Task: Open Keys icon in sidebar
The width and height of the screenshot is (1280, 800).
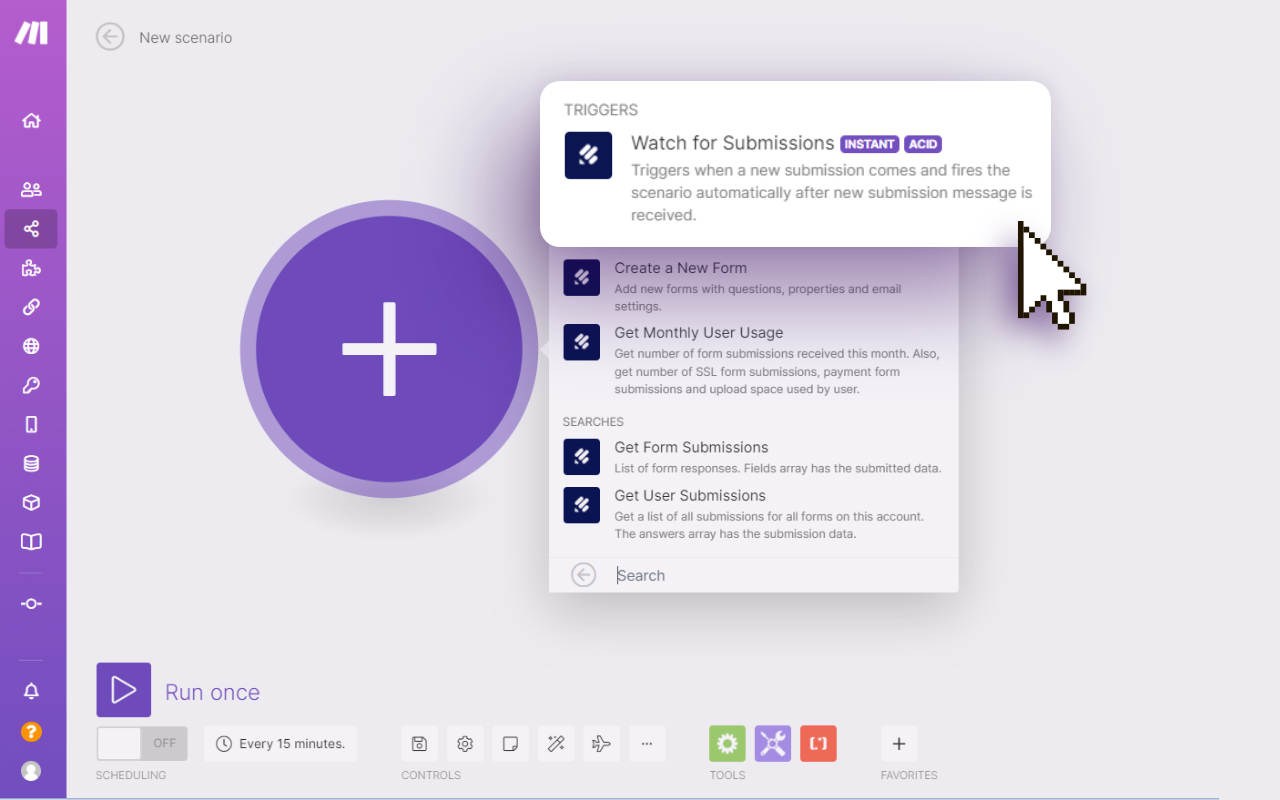Action: click(31, 385)
